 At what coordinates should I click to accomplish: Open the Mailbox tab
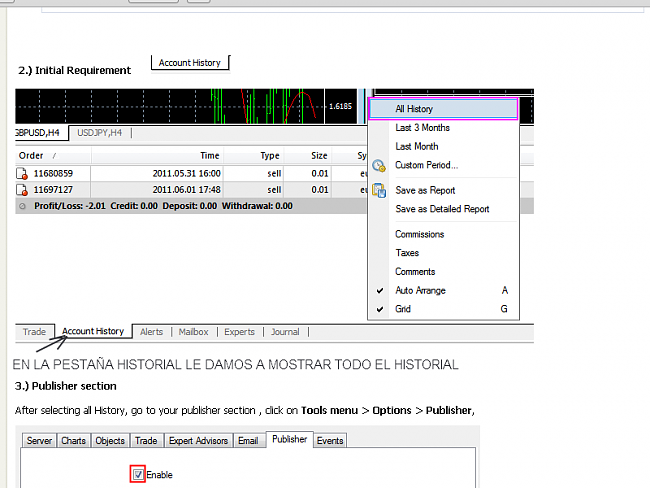193,332
